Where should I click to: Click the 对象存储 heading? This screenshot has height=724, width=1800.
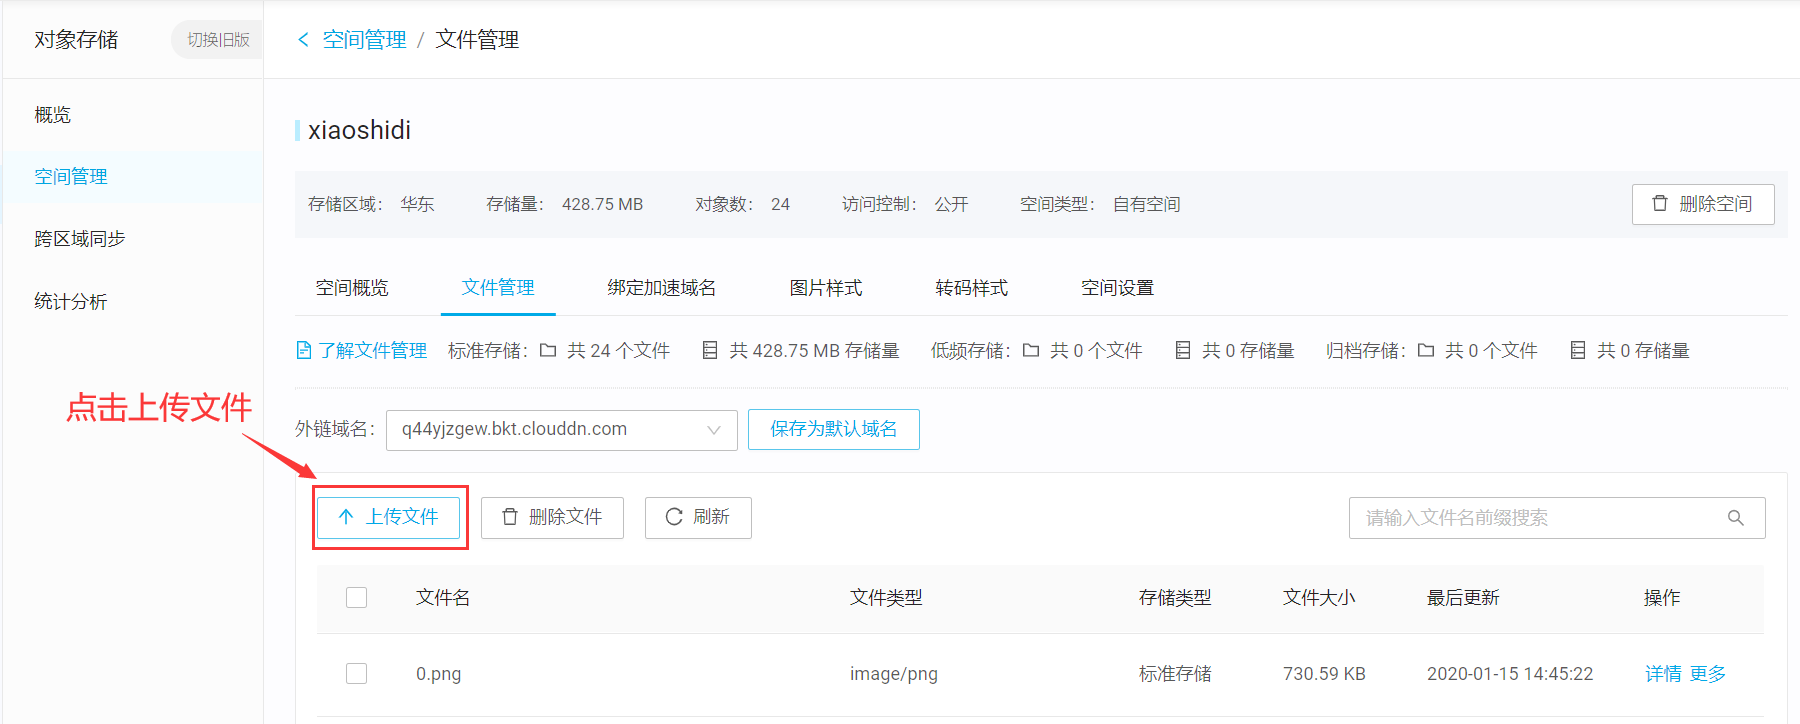click(76, 40)
